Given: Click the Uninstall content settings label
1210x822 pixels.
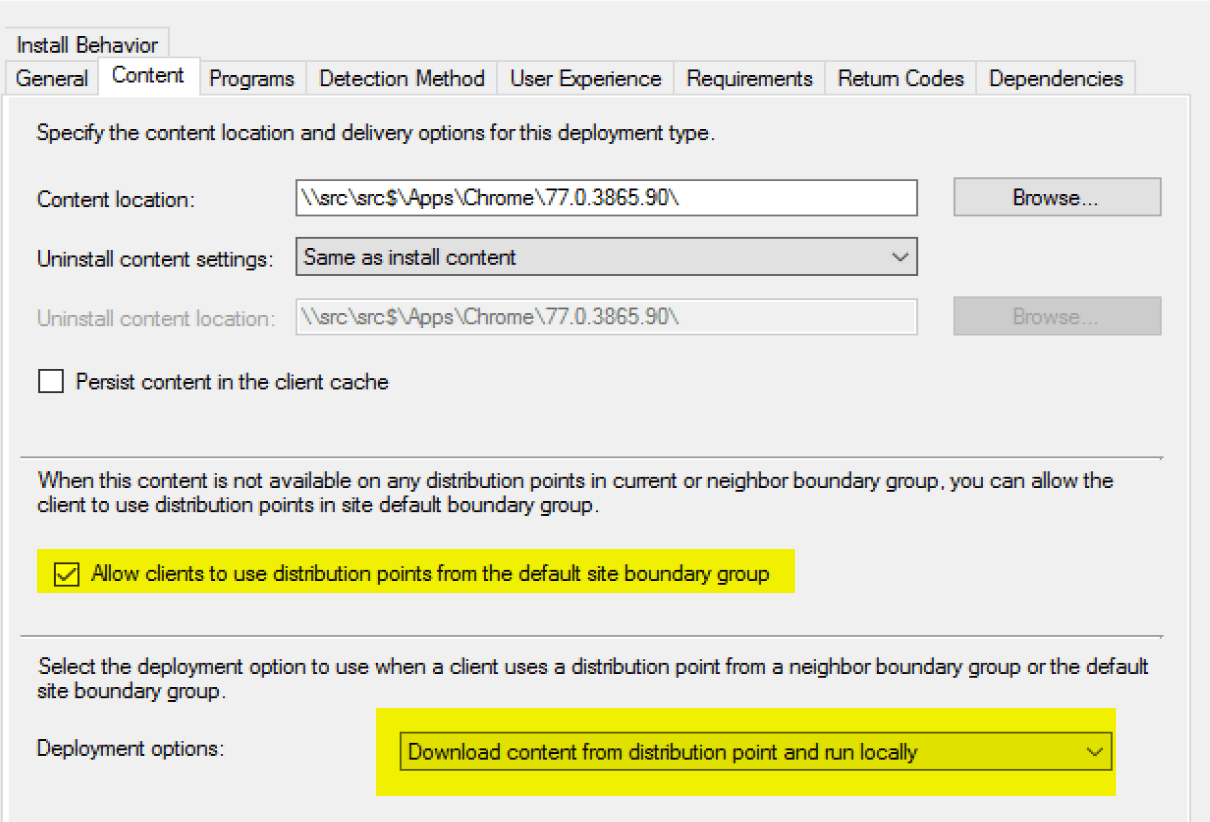Looking at the screenshot, I should coord(155,258).
